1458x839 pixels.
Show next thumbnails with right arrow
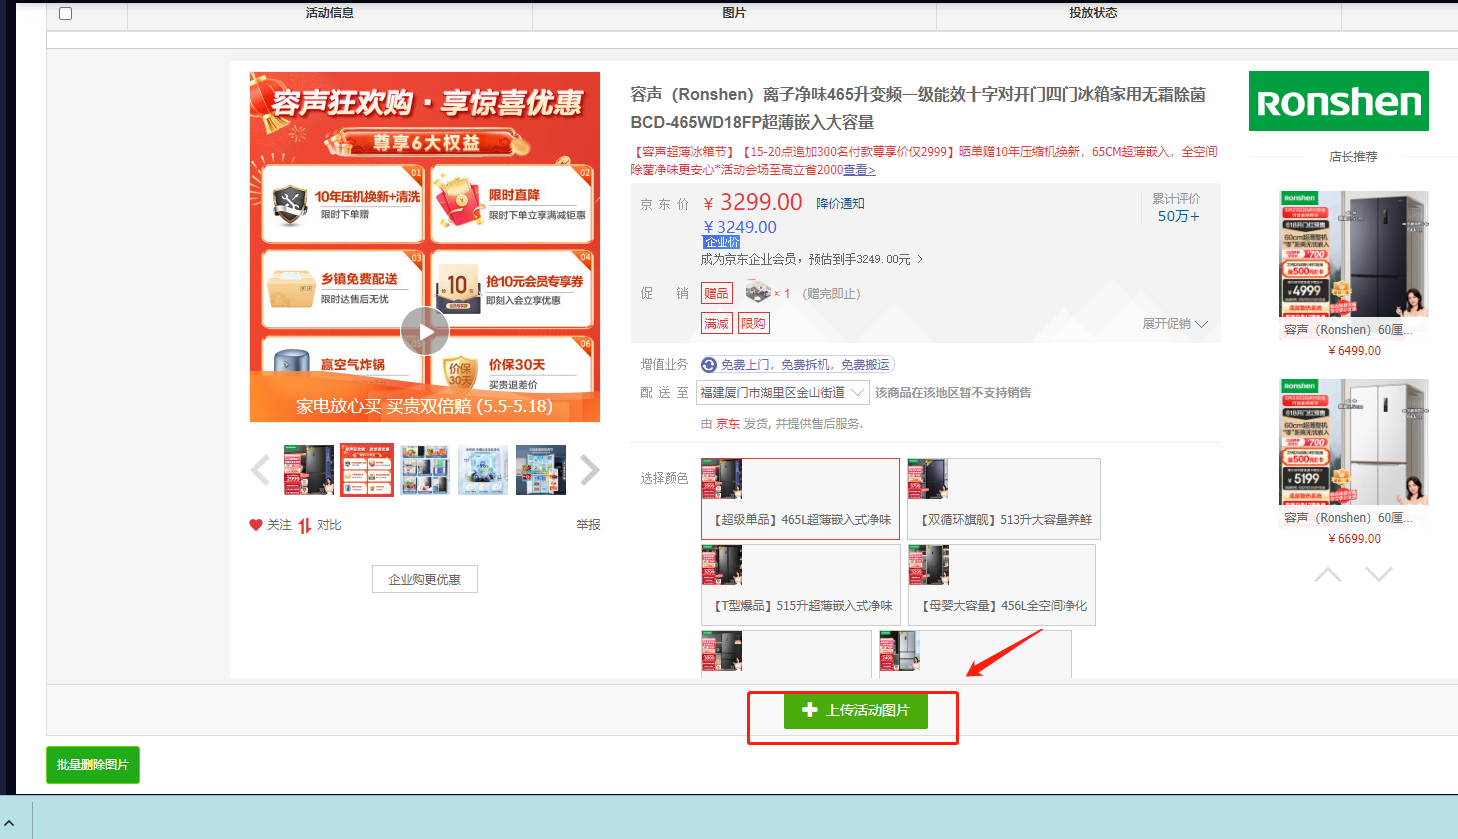click(589, 470)
